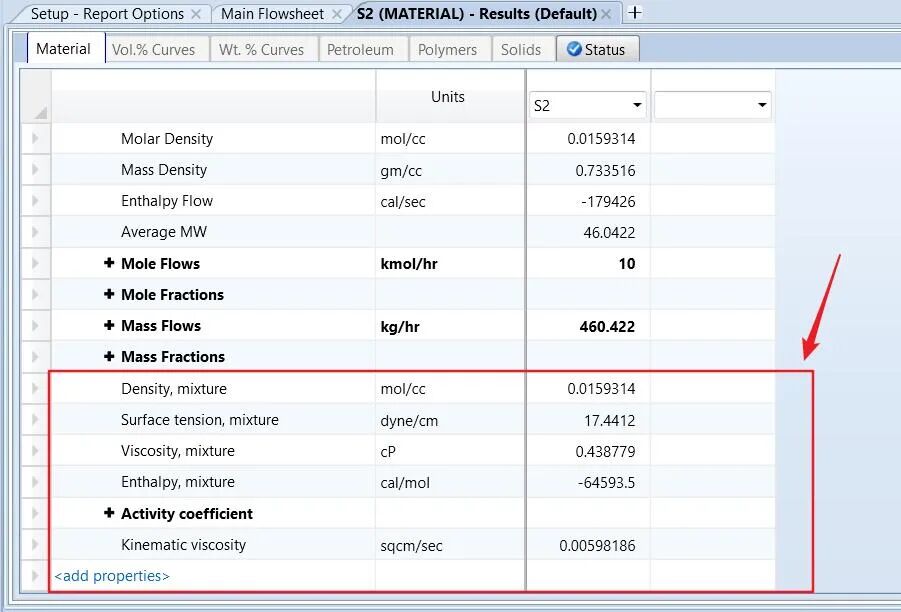Click the Units column header

448,97
